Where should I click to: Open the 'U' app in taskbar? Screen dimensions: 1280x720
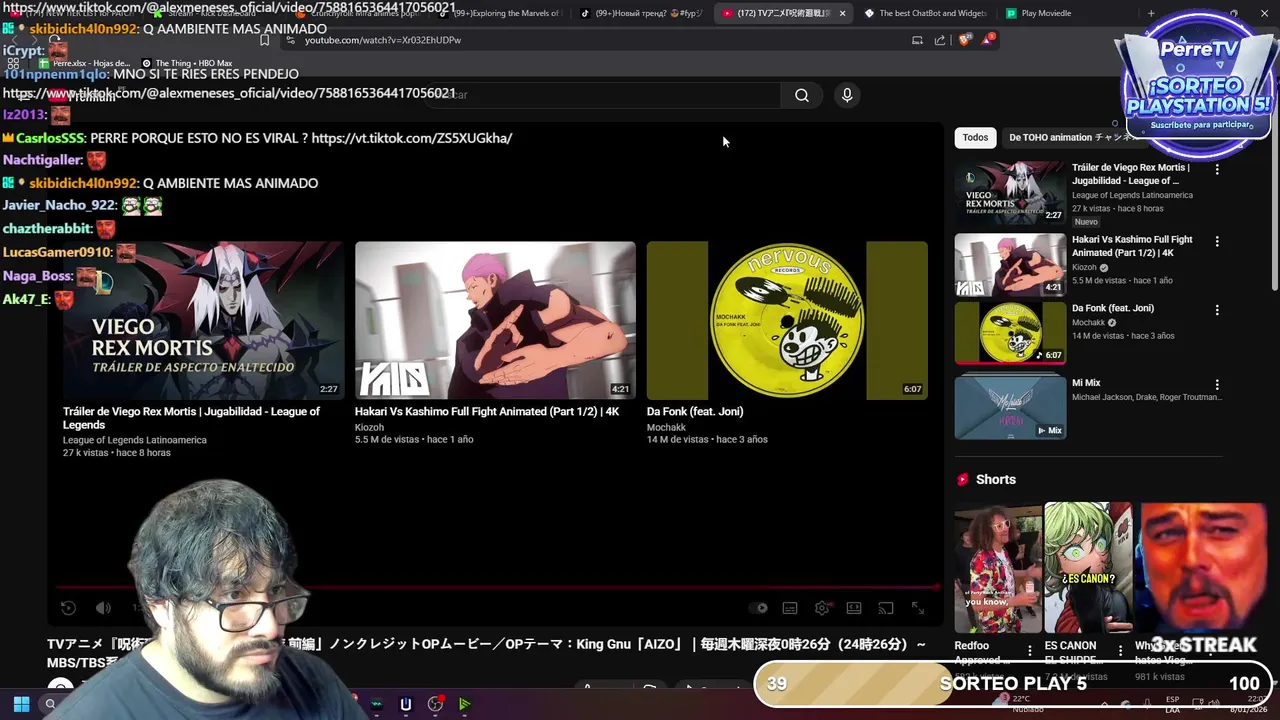coord(405,704)
